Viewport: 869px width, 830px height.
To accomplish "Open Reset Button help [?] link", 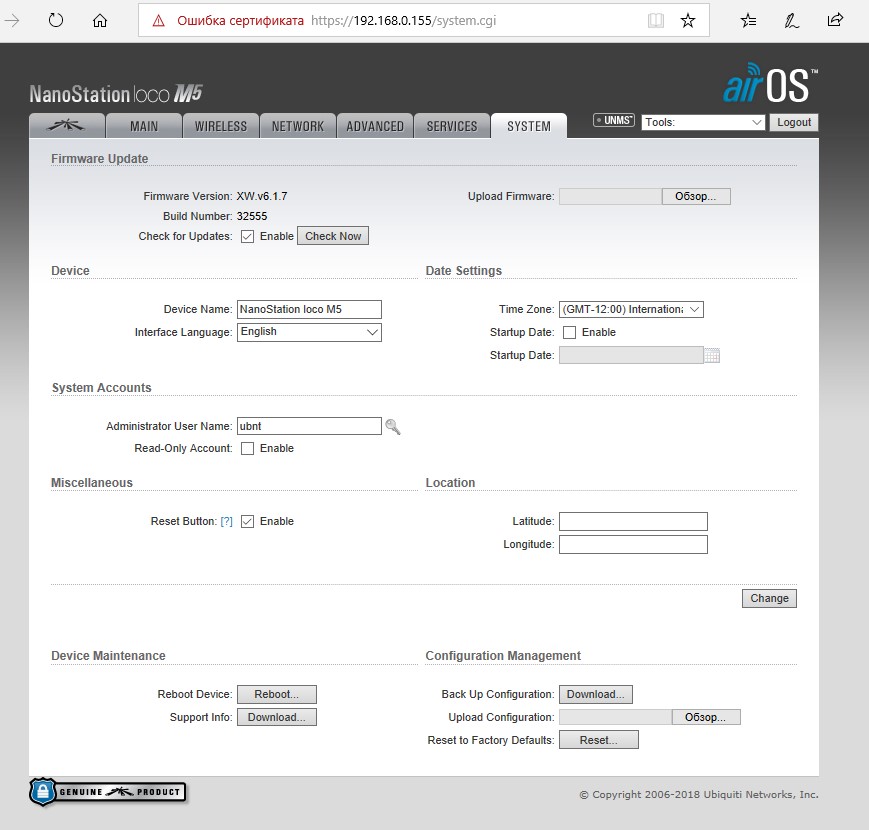I will tap(226, 521).
